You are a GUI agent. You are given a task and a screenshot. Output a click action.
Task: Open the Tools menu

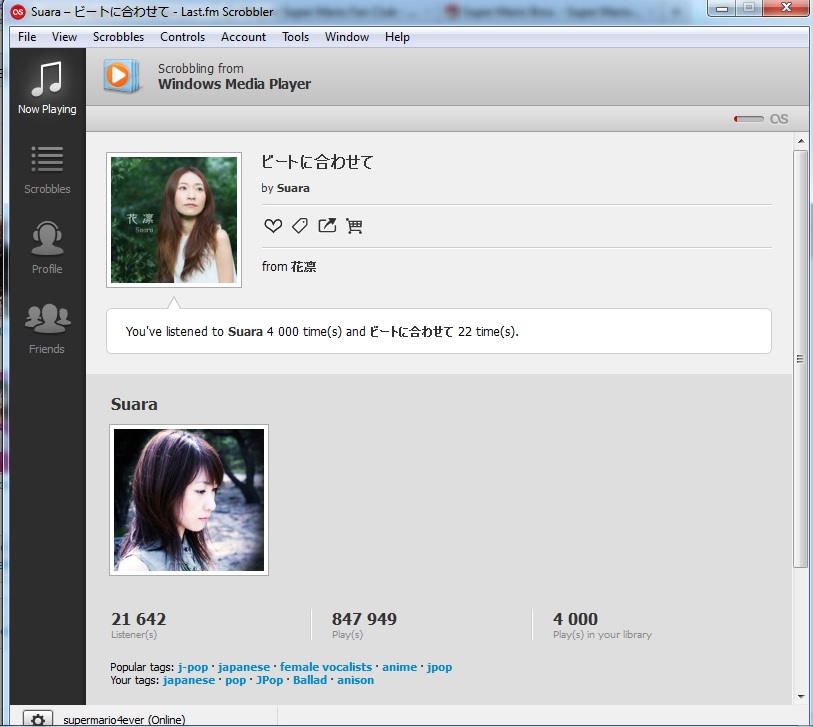295,37
